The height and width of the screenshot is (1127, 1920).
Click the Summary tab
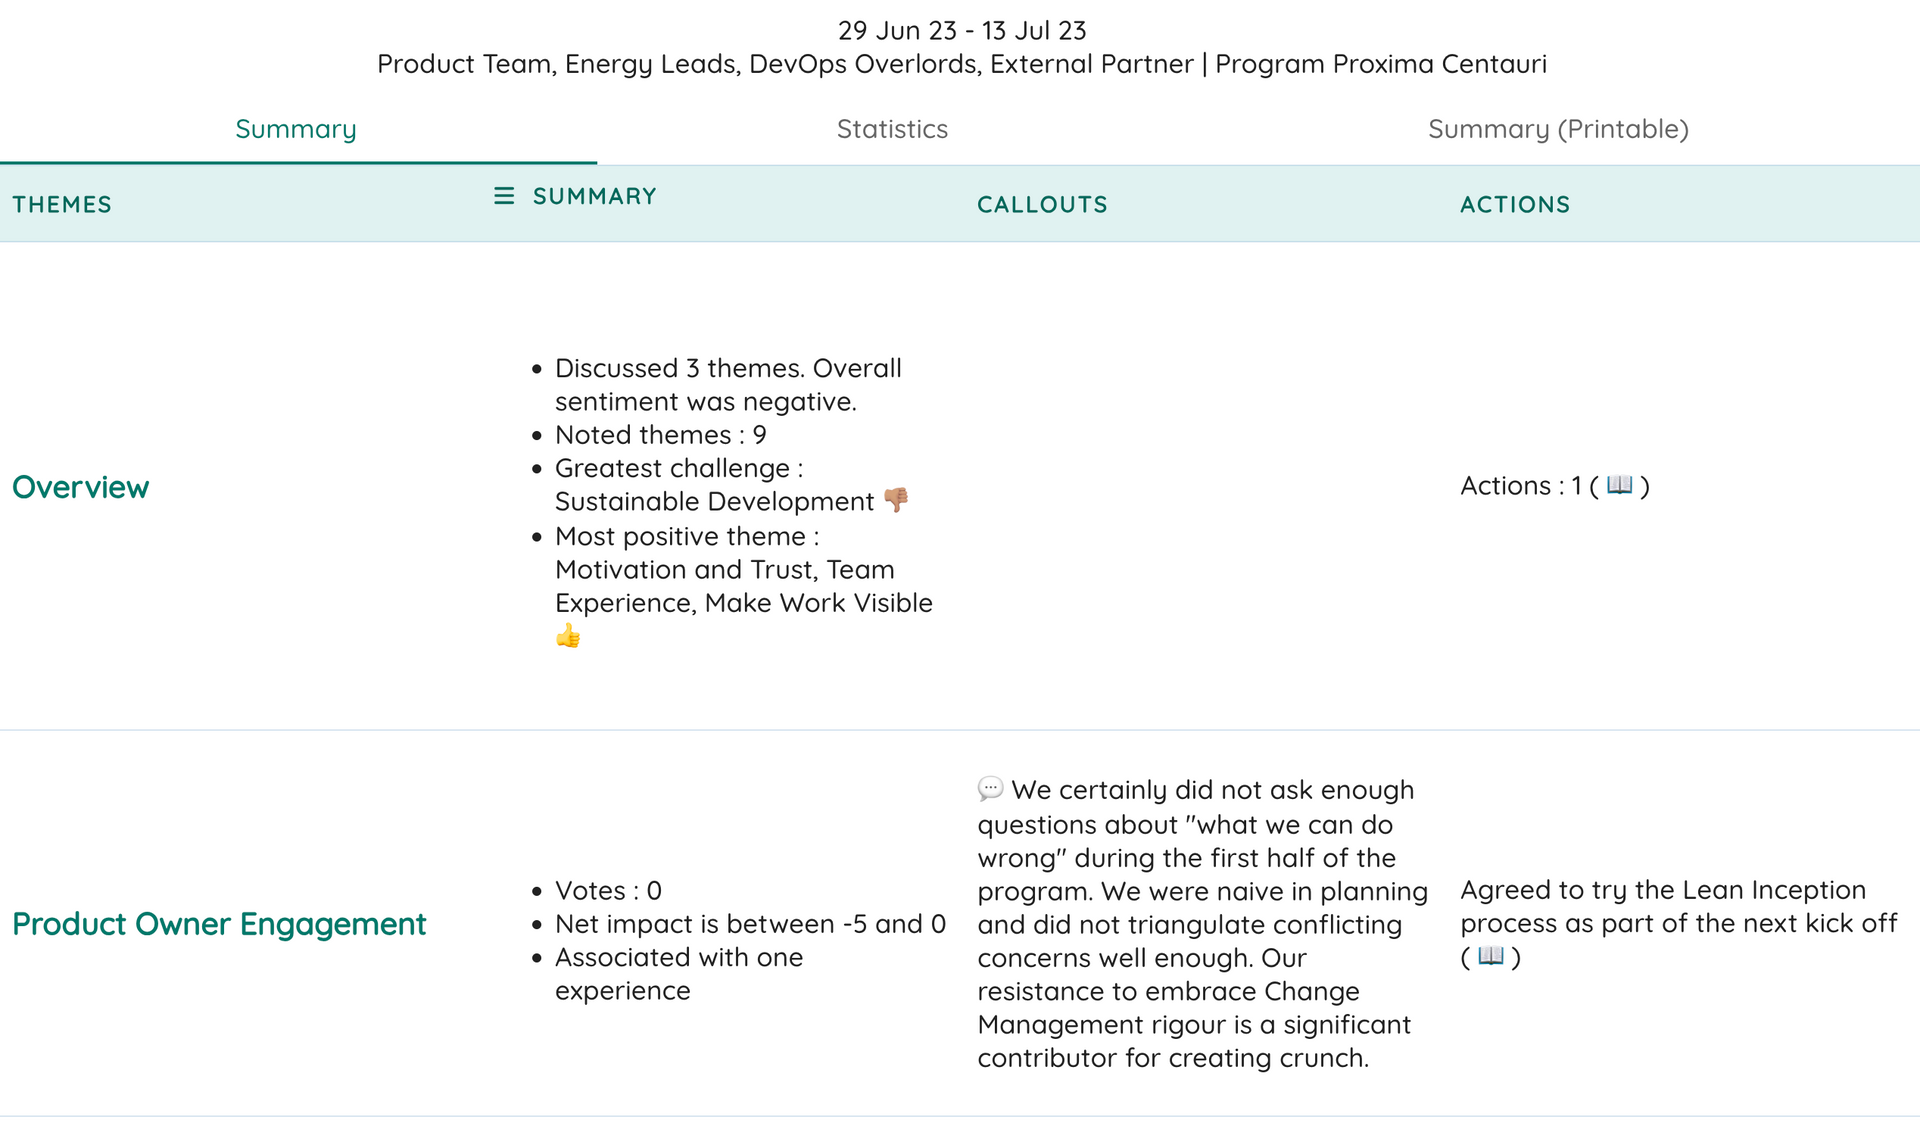[295, 128]
